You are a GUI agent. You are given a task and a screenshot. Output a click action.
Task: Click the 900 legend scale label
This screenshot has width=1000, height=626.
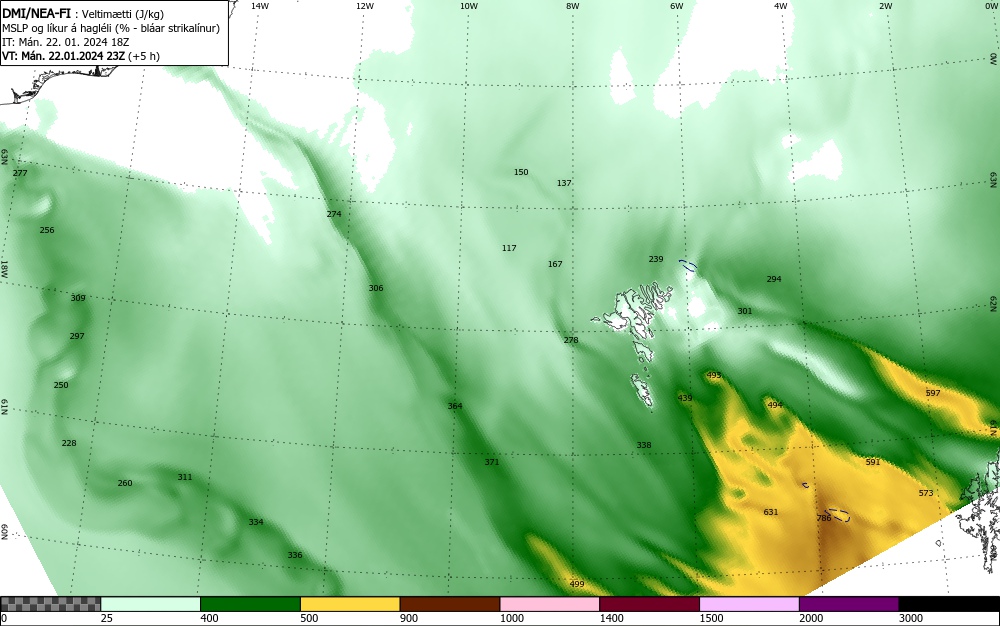tap(409, 618)
